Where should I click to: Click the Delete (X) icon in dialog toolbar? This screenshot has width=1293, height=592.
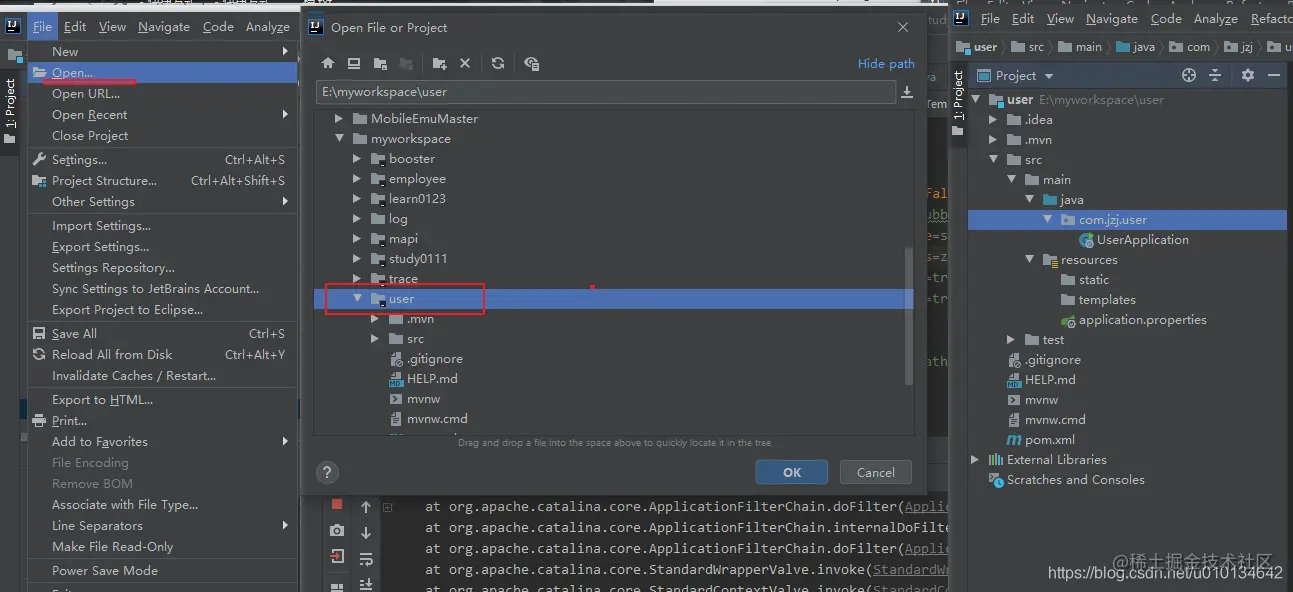[465, 63]
